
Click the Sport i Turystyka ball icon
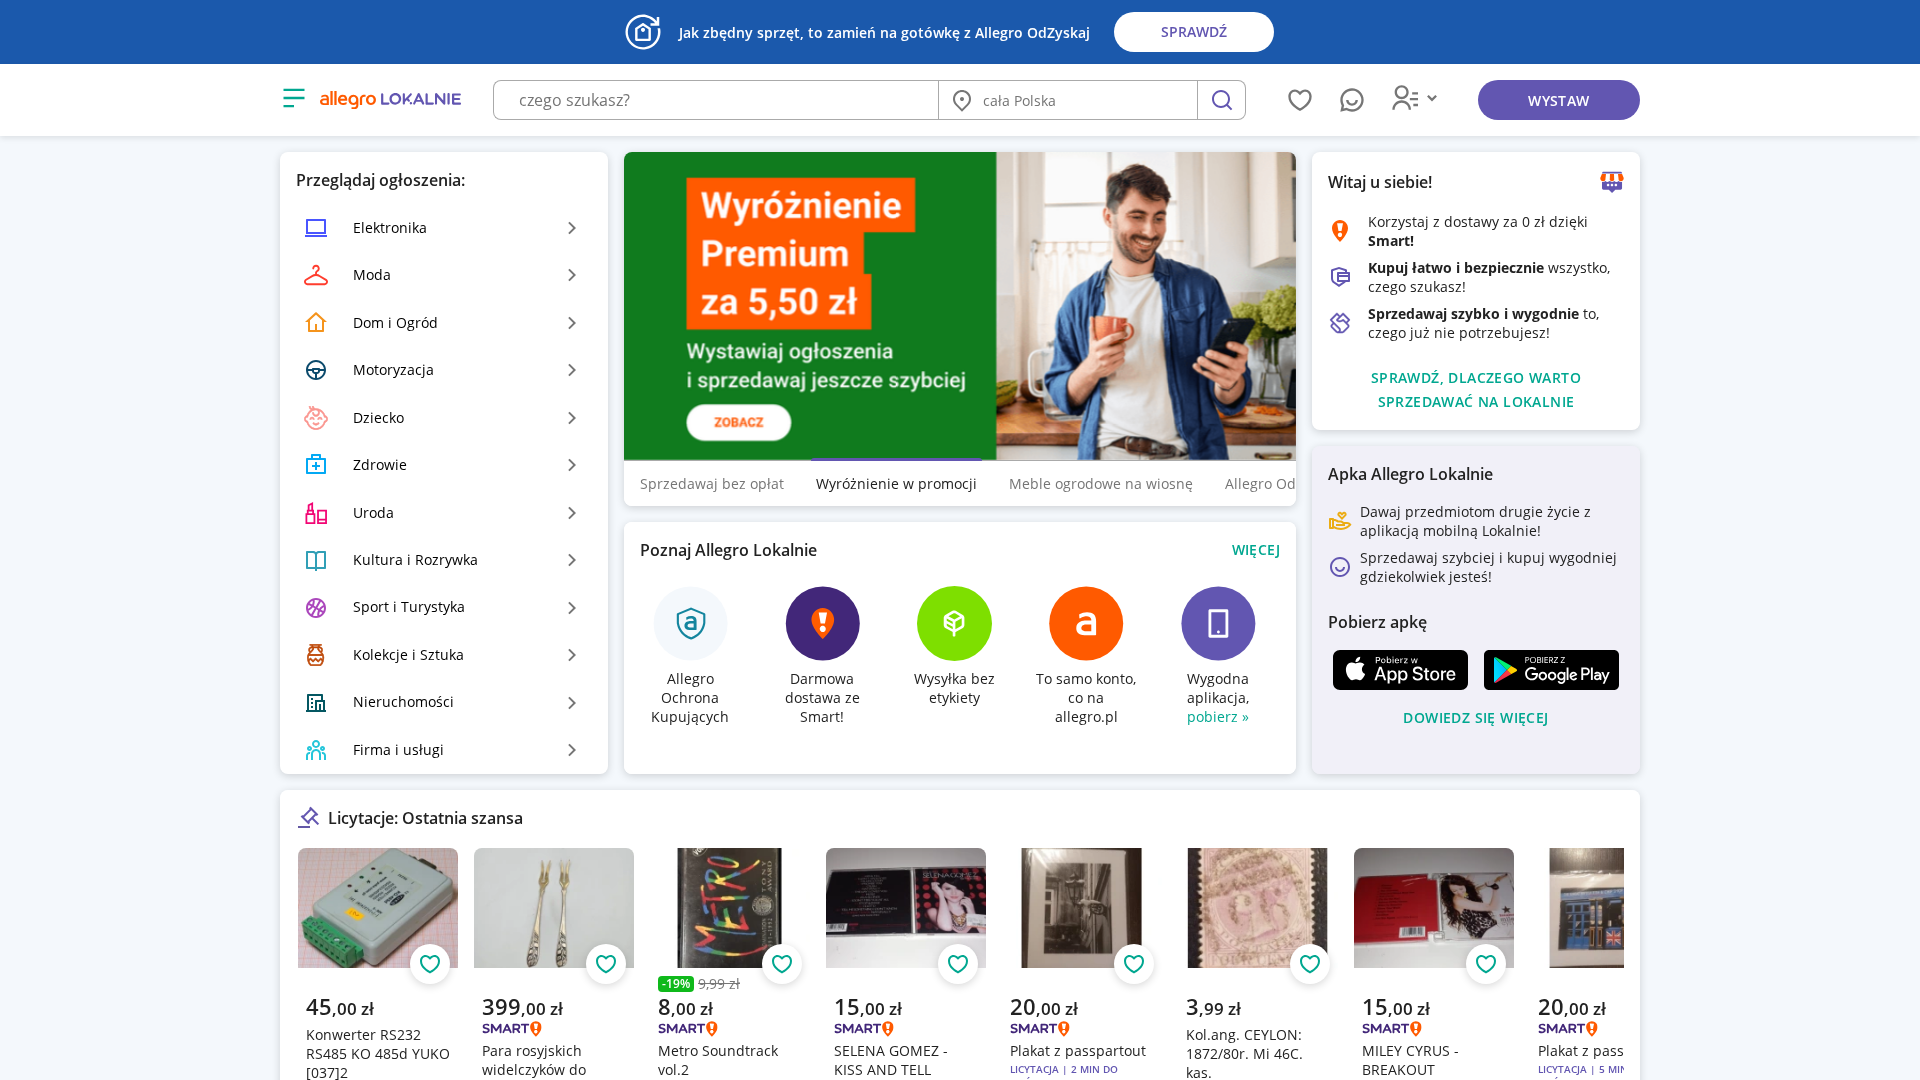316,608
